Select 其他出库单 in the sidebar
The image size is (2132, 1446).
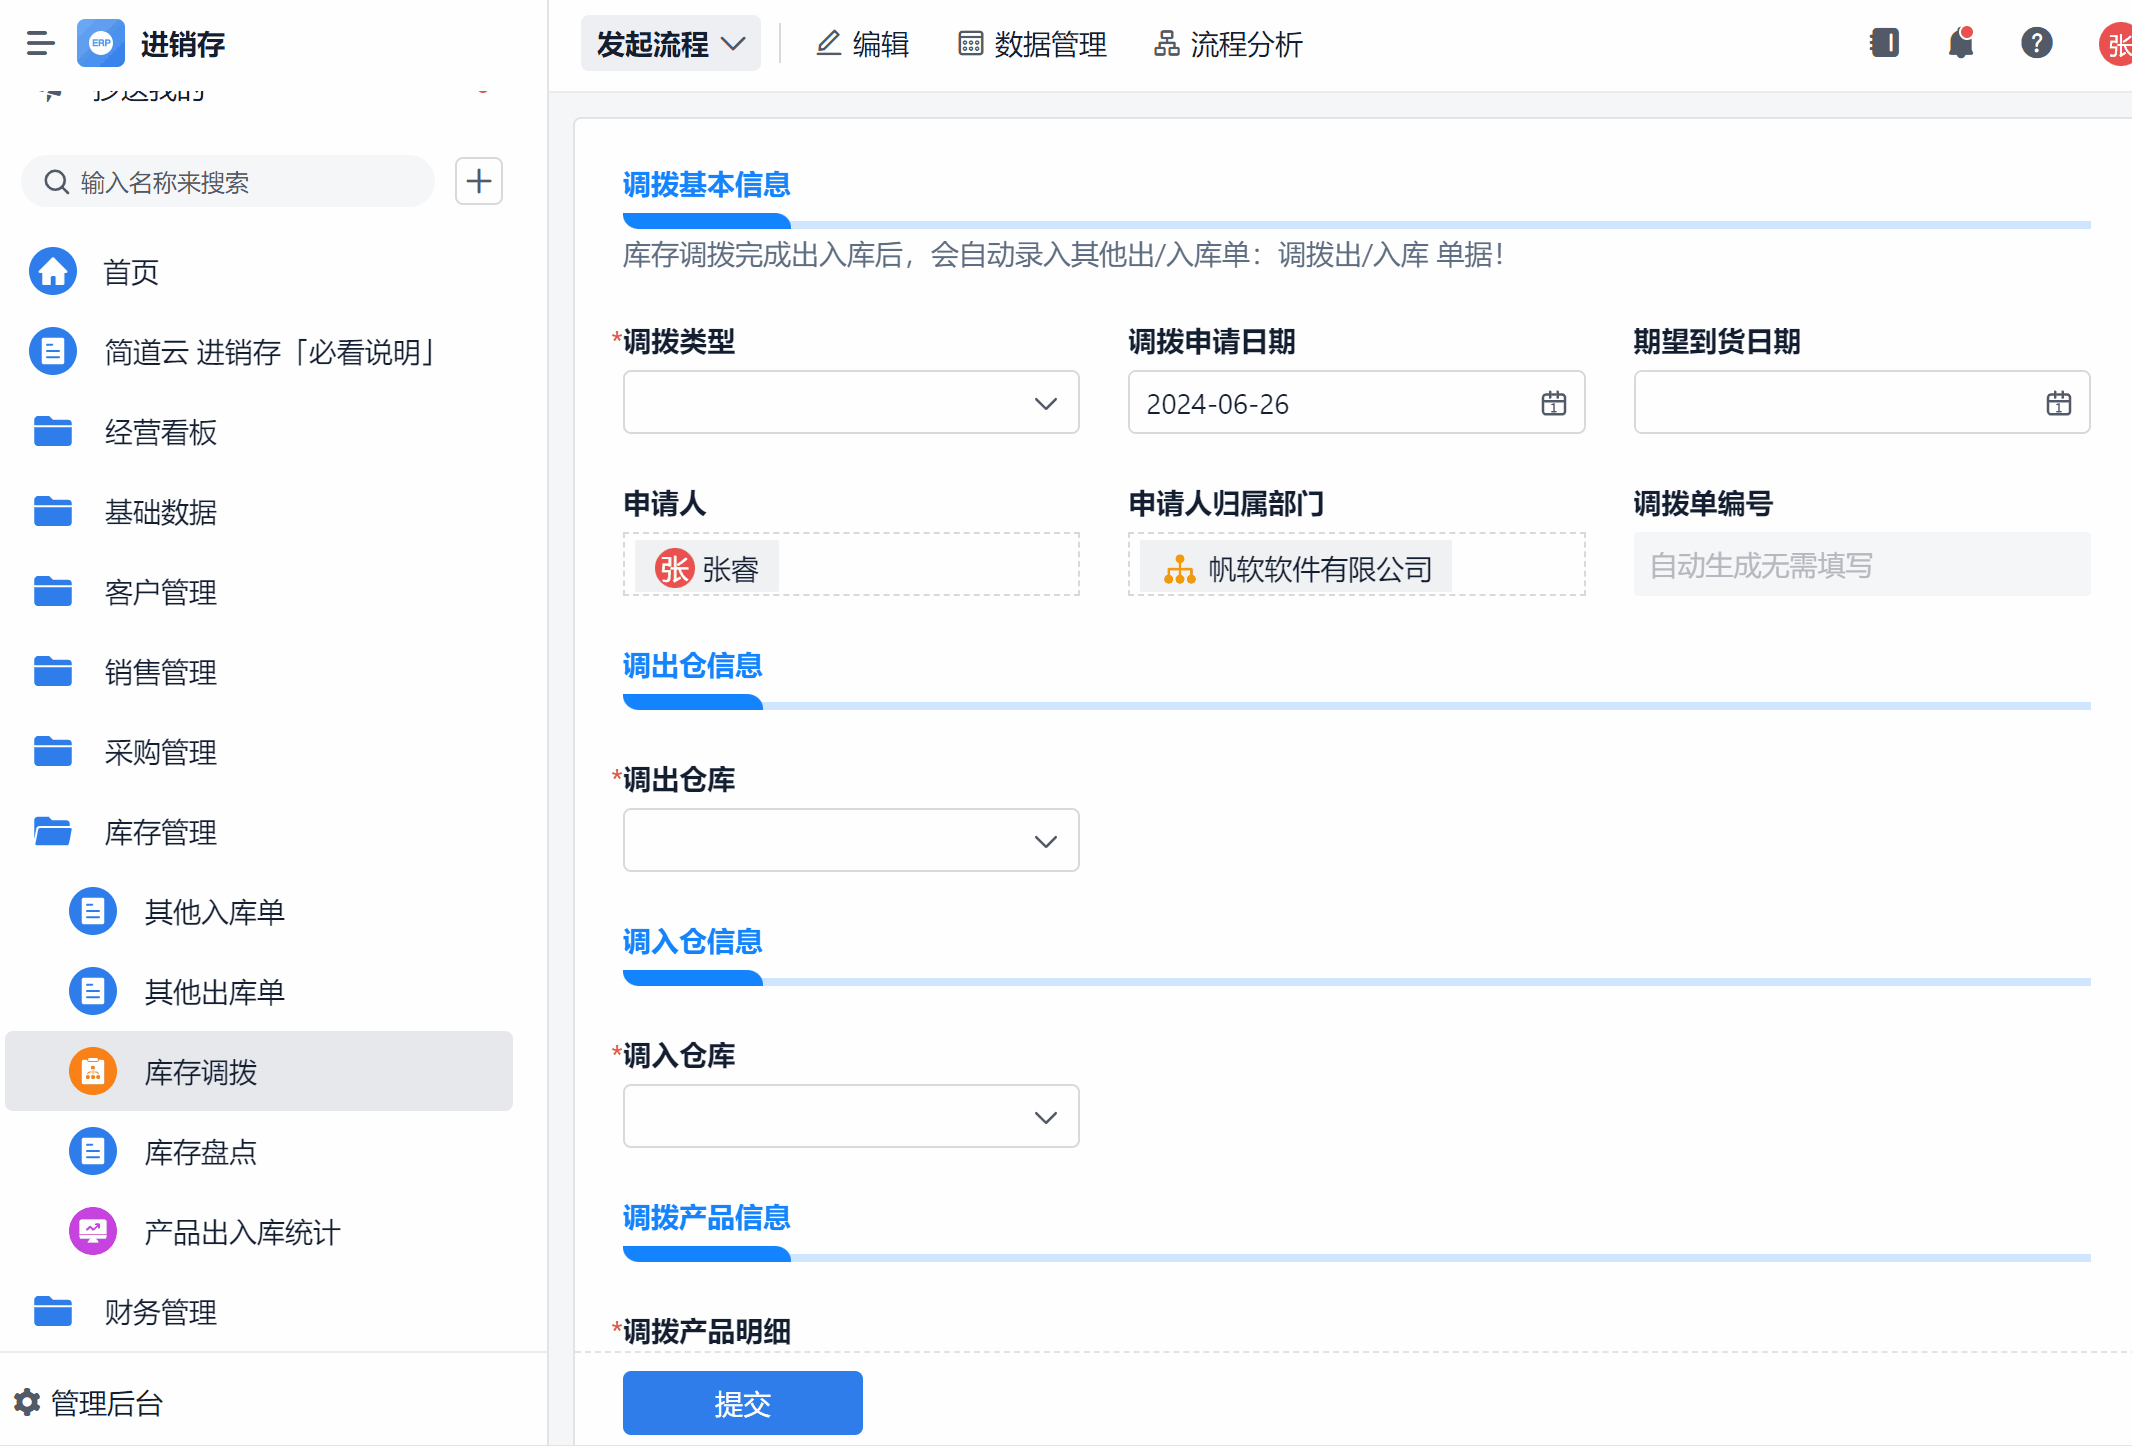click(x=214, y=991)
